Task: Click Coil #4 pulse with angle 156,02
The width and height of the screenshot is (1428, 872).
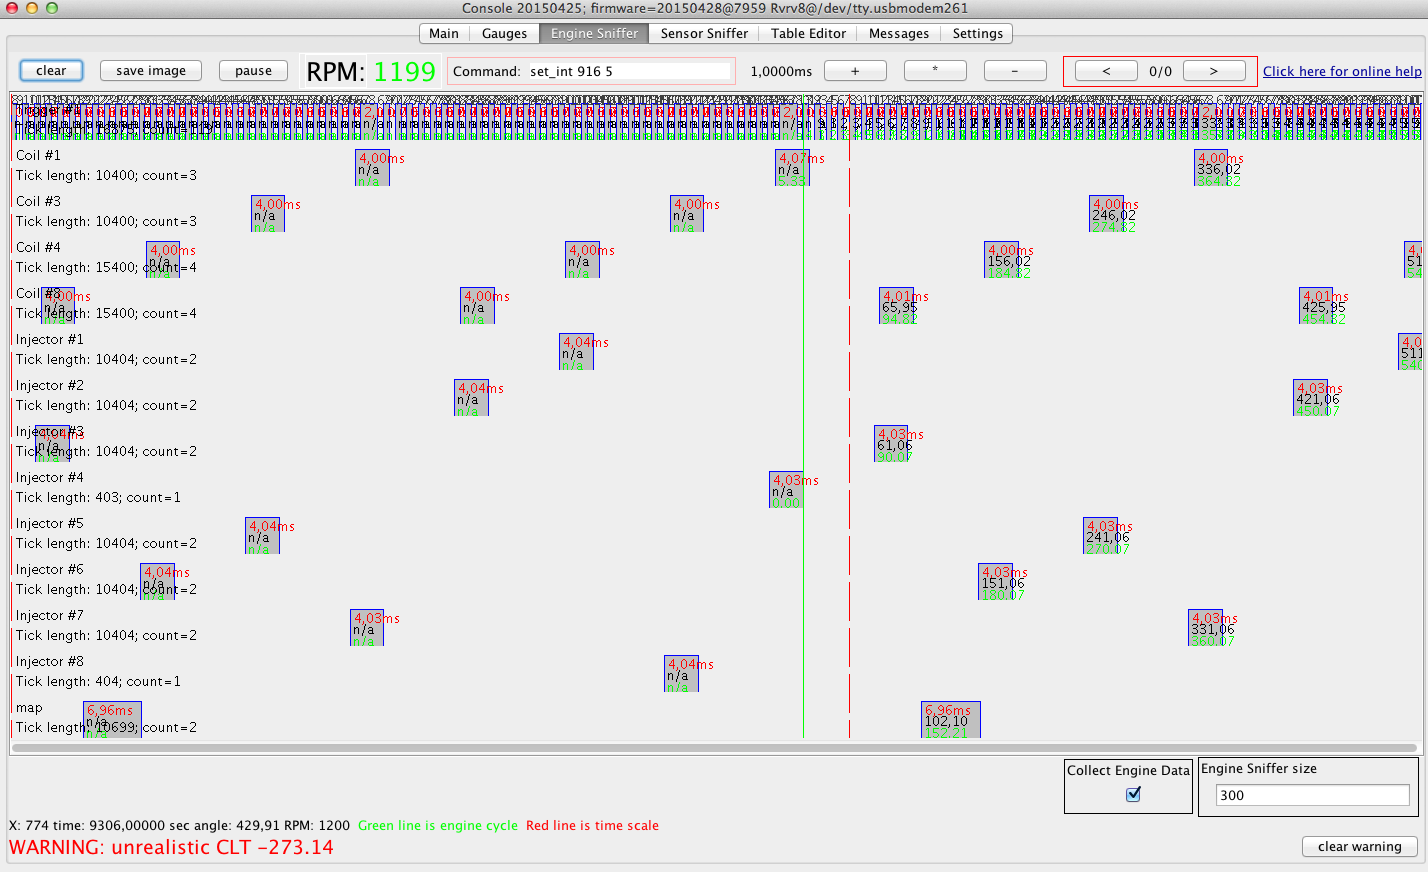Action: click(x=1001, y=260)
